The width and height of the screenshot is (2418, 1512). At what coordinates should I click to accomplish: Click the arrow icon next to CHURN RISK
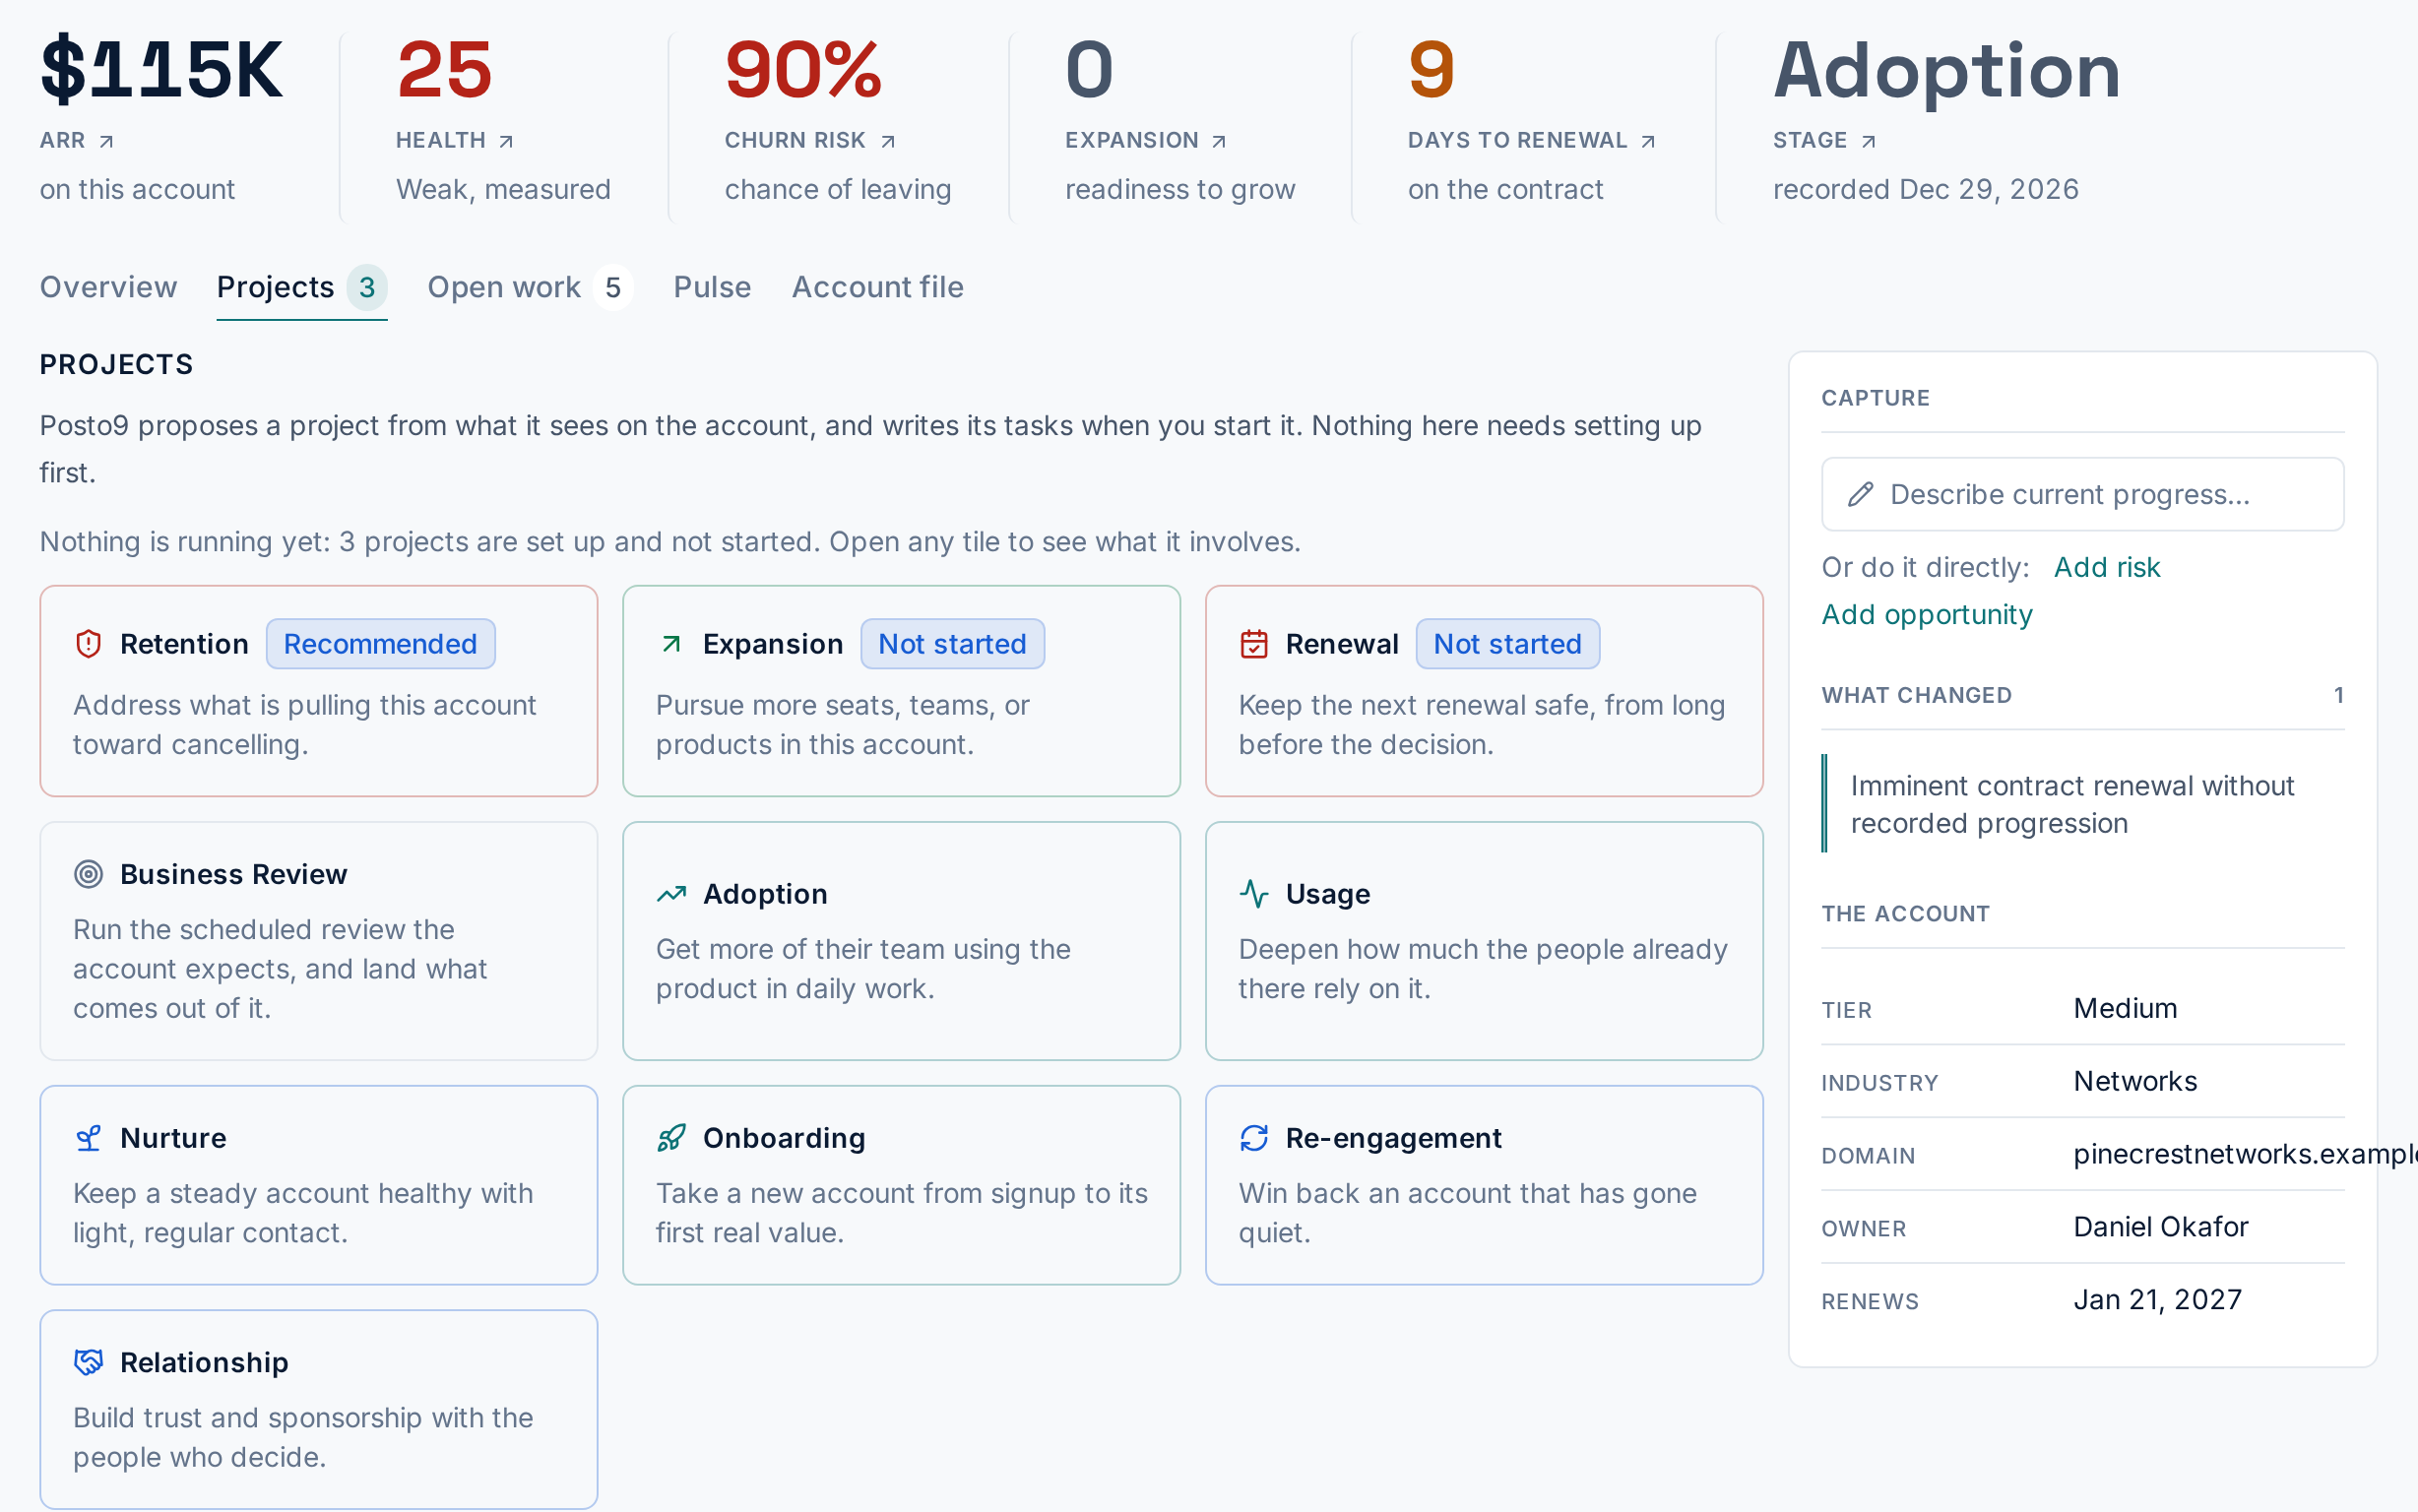(887, 142)
